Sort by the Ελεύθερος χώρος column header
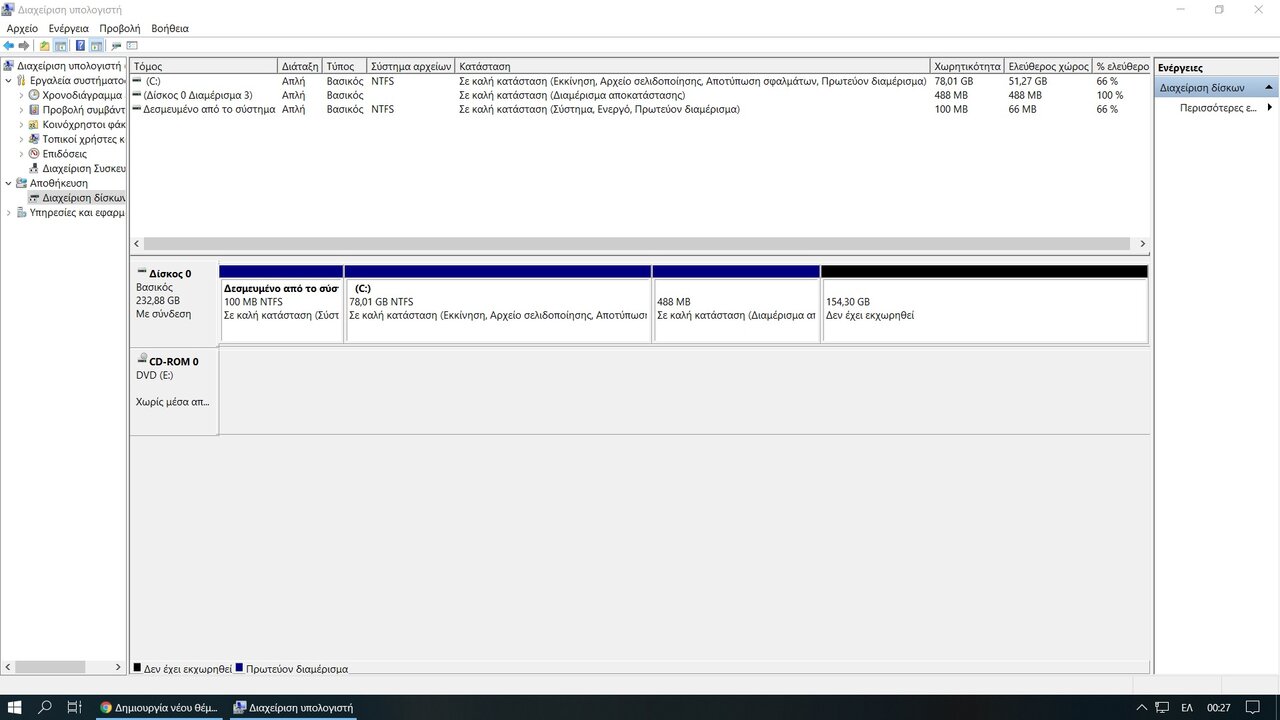Image resolution: width=1280 pixels, height=720 pixels. pyautogui.click(x=1048, y=66)
